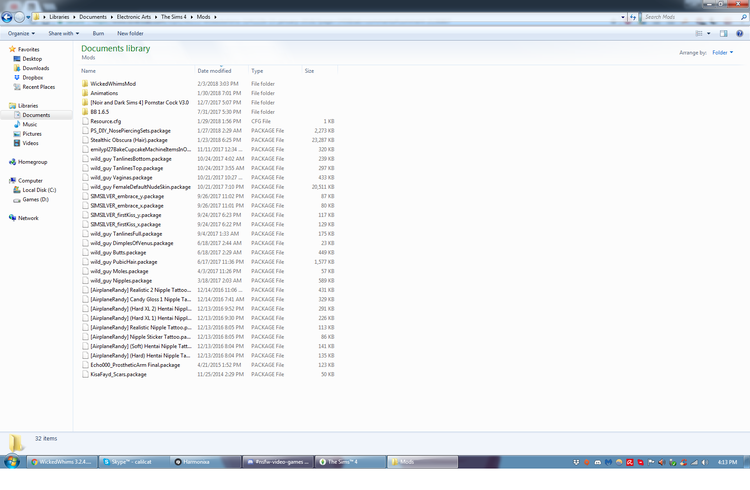Click the Burn toolbar command
The image size is (750, 490).
pyautogui.click(x=98, y=33)
